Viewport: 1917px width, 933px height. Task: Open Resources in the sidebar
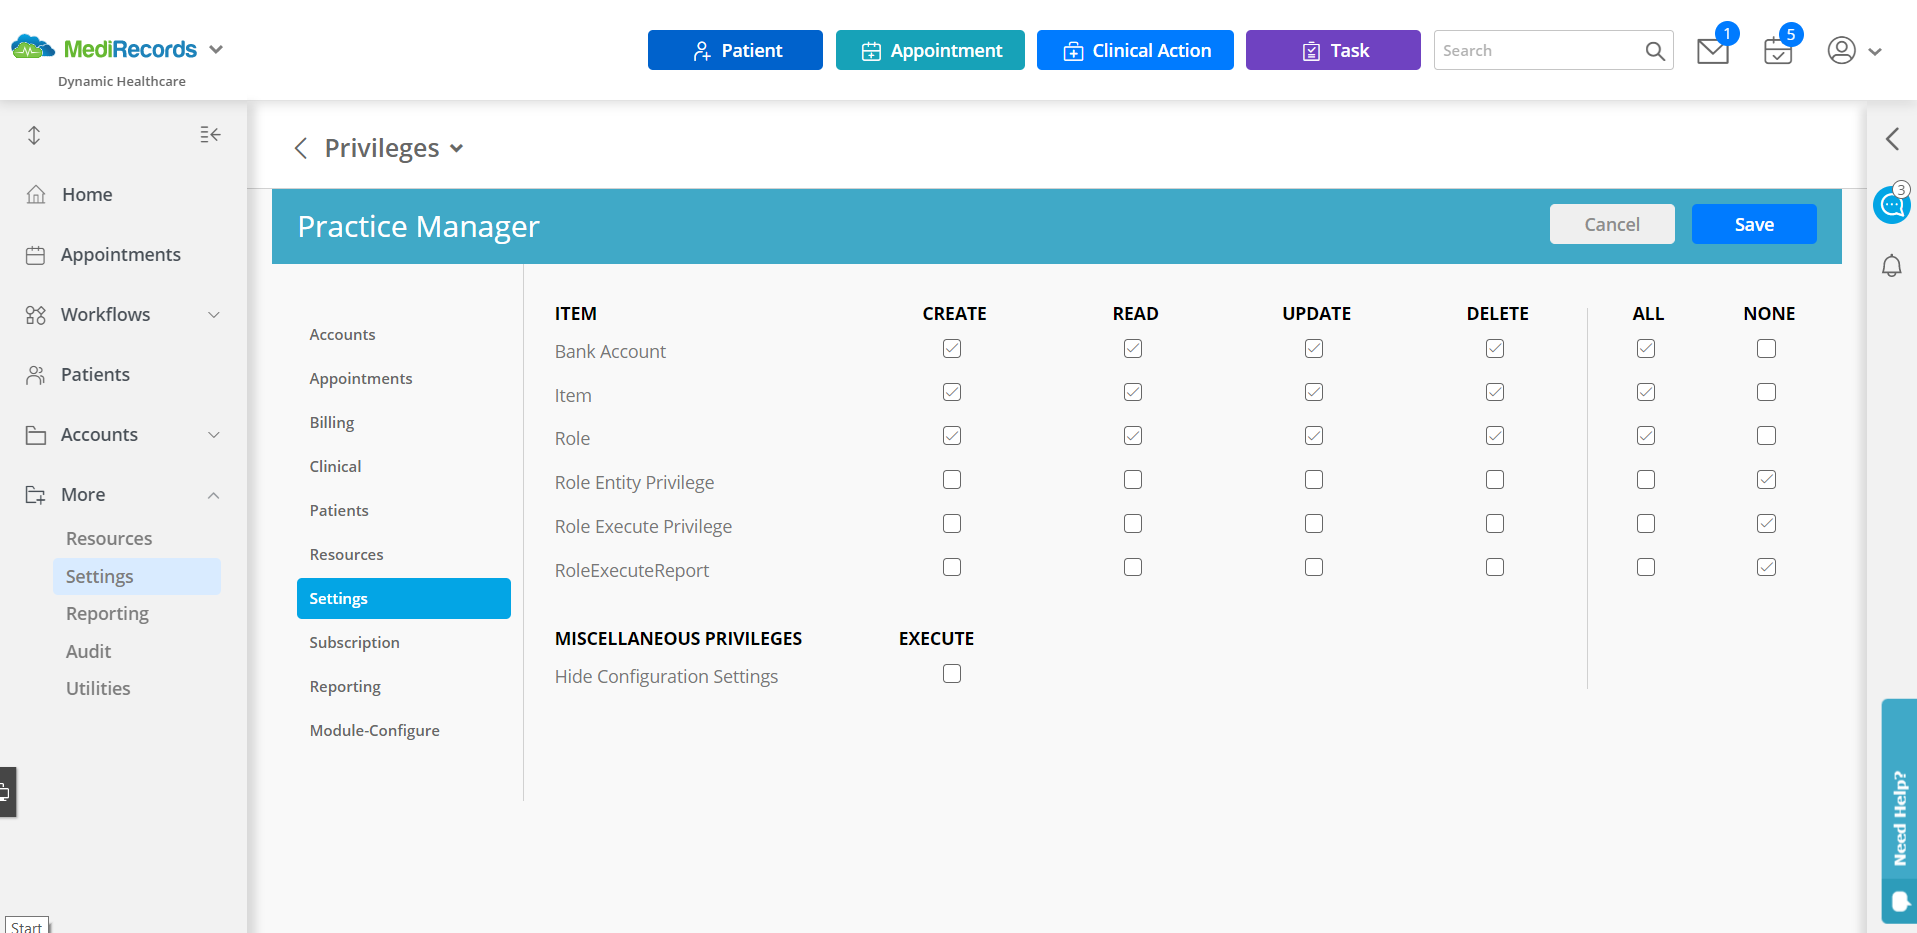[109, 539]
